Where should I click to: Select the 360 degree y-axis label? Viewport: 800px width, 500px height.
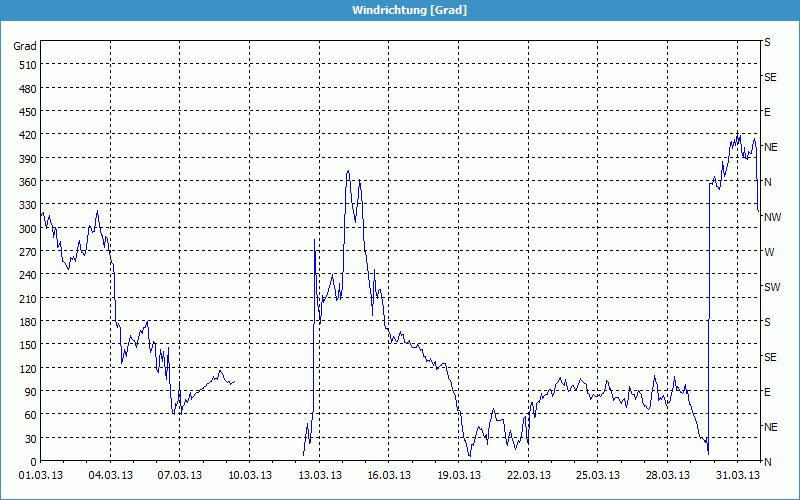click(27, 182)
